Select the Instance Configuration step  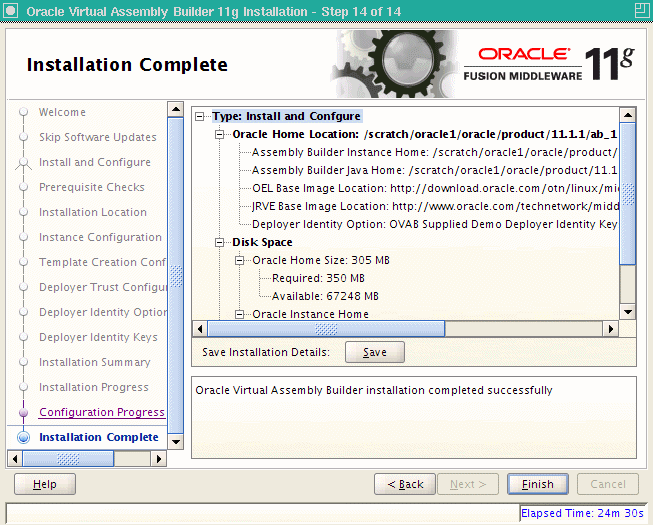[x=100, y=237]
